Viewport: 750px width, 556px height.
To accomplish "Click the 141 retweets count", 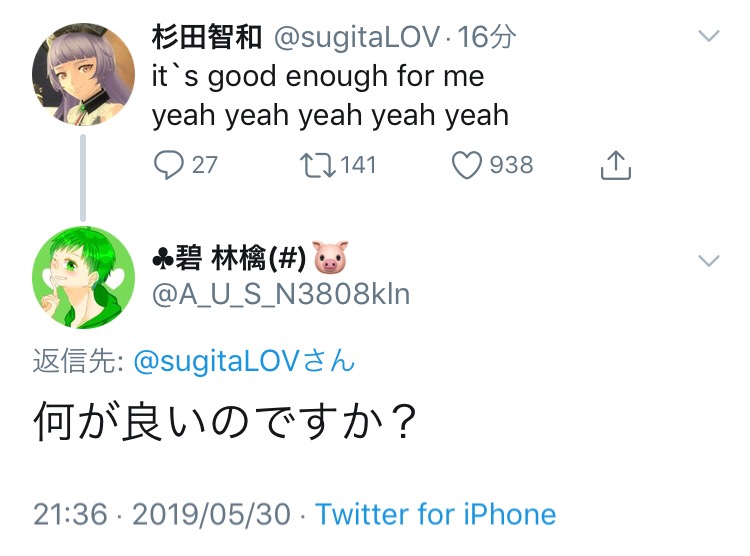I will tap(358, 164).
